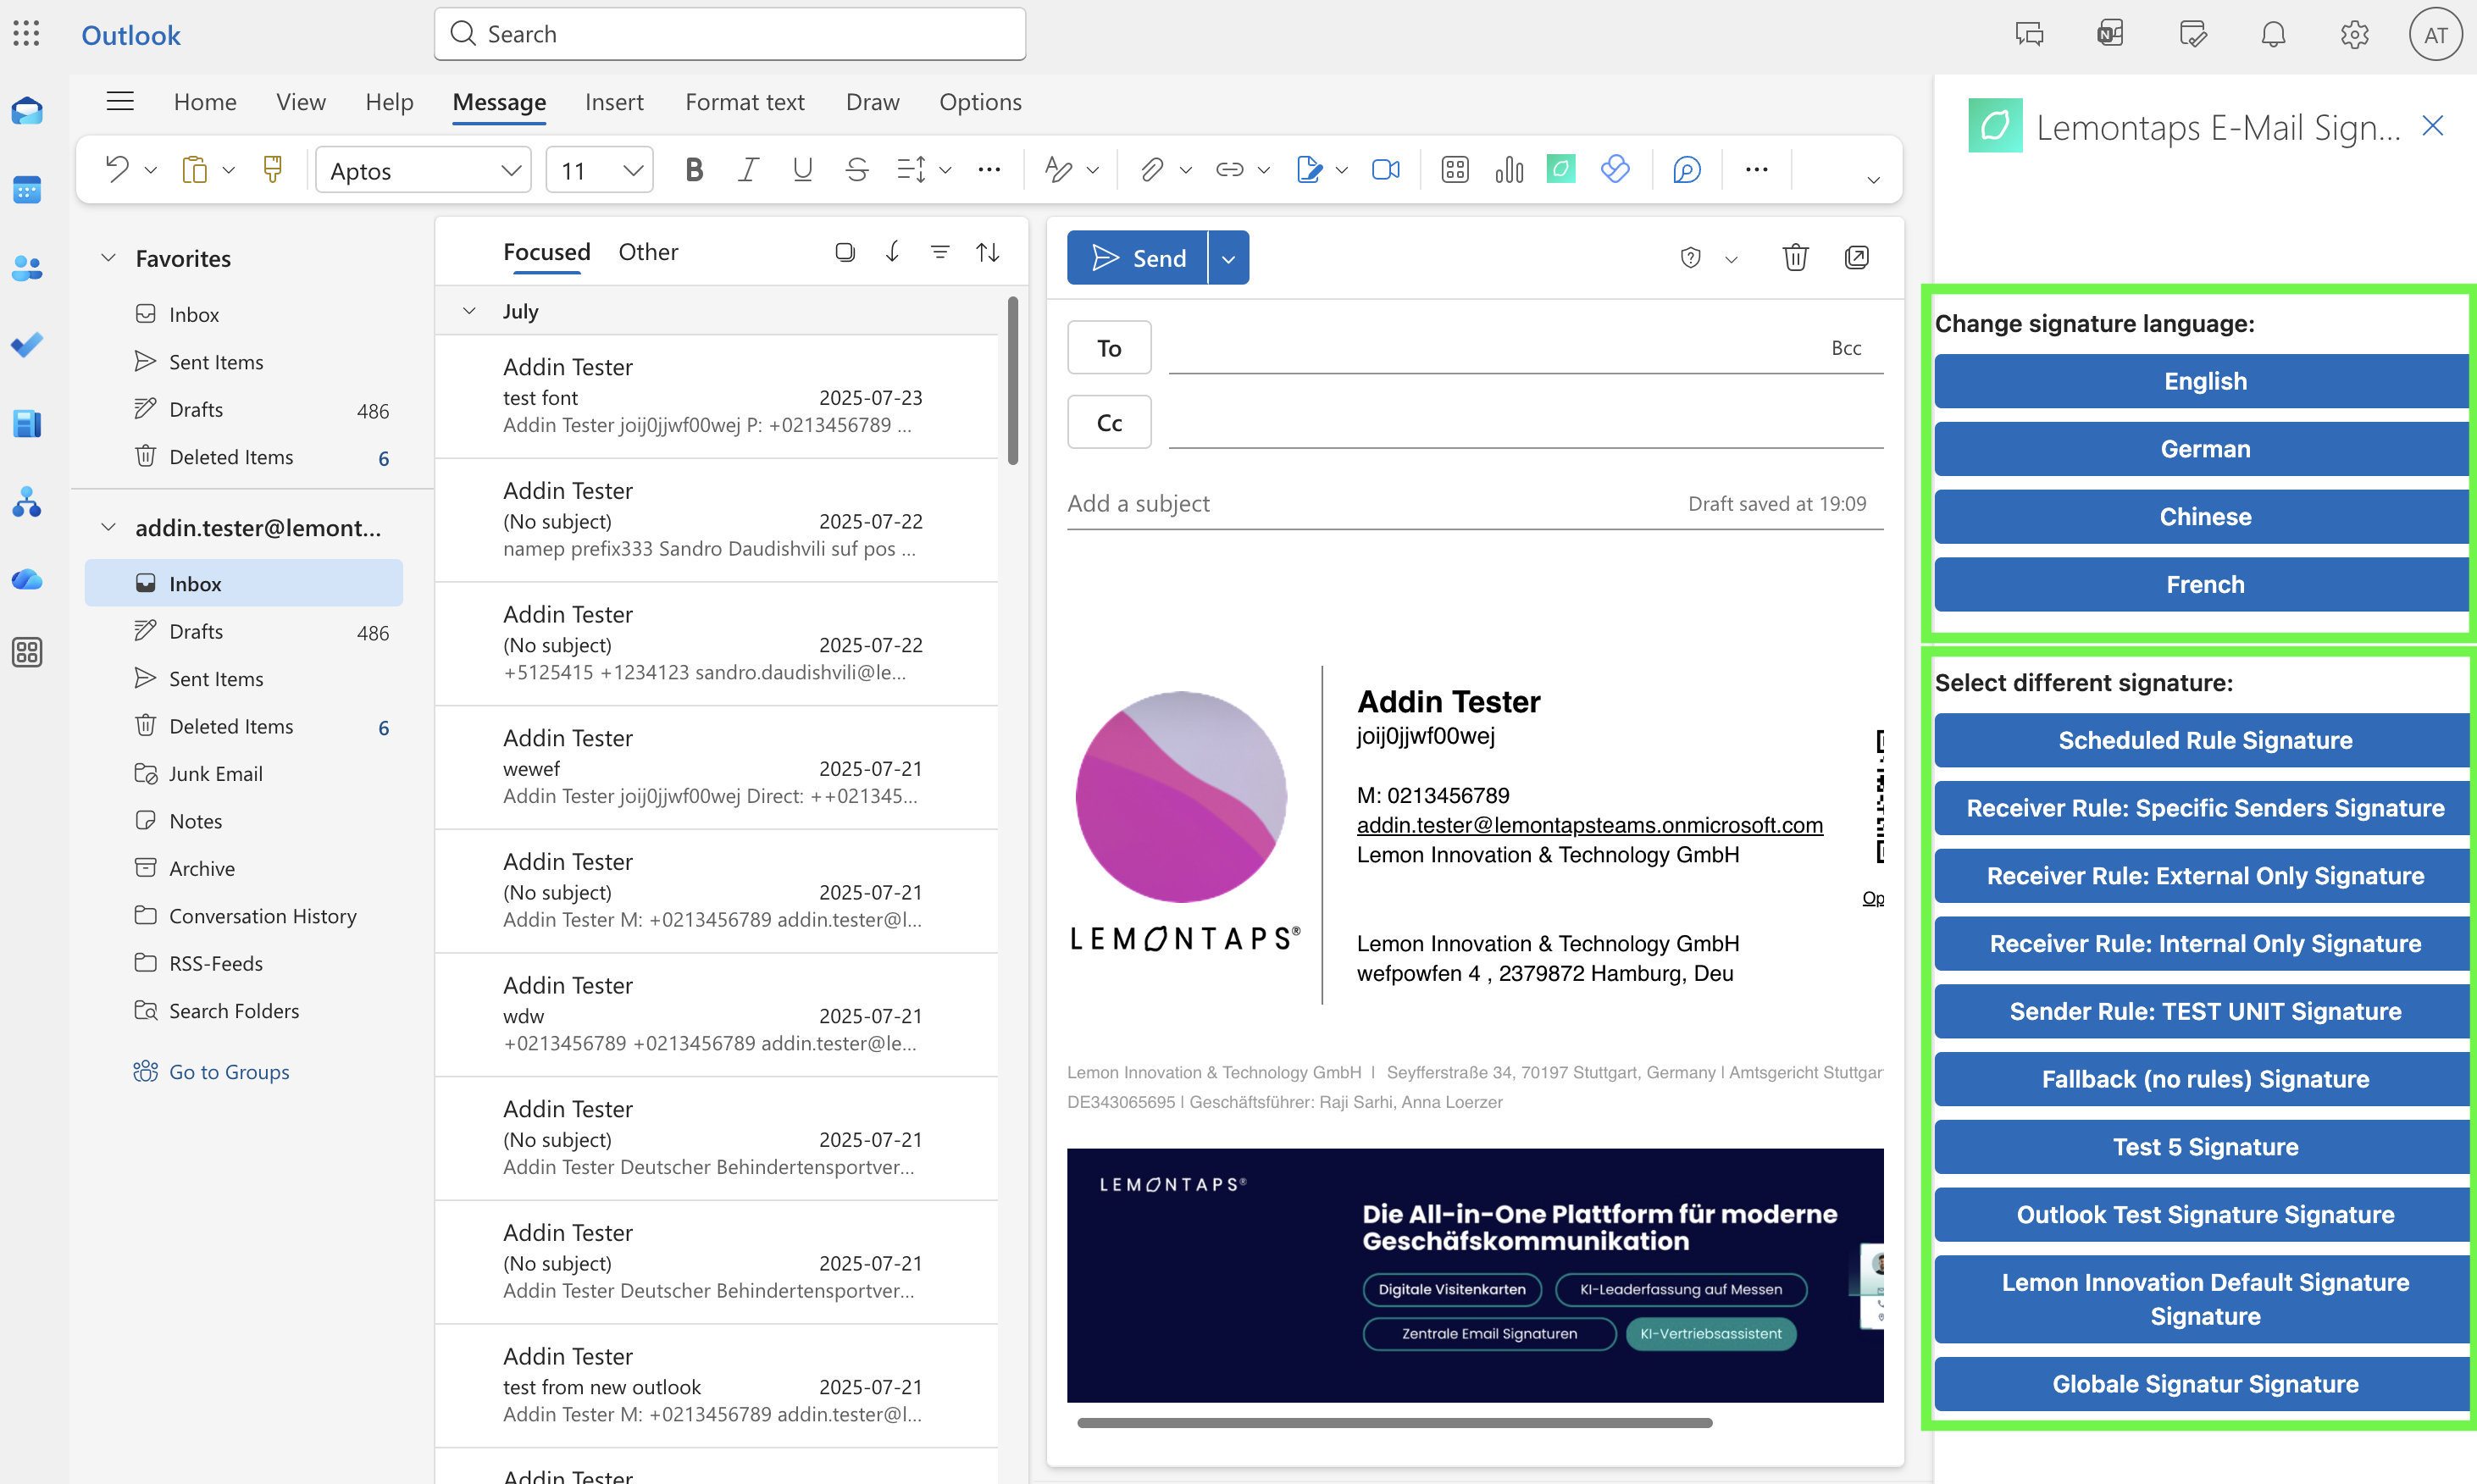This screenshot has width=2477, height=1484.
Task: Change the signature language to German
Action: [2203, 449]
